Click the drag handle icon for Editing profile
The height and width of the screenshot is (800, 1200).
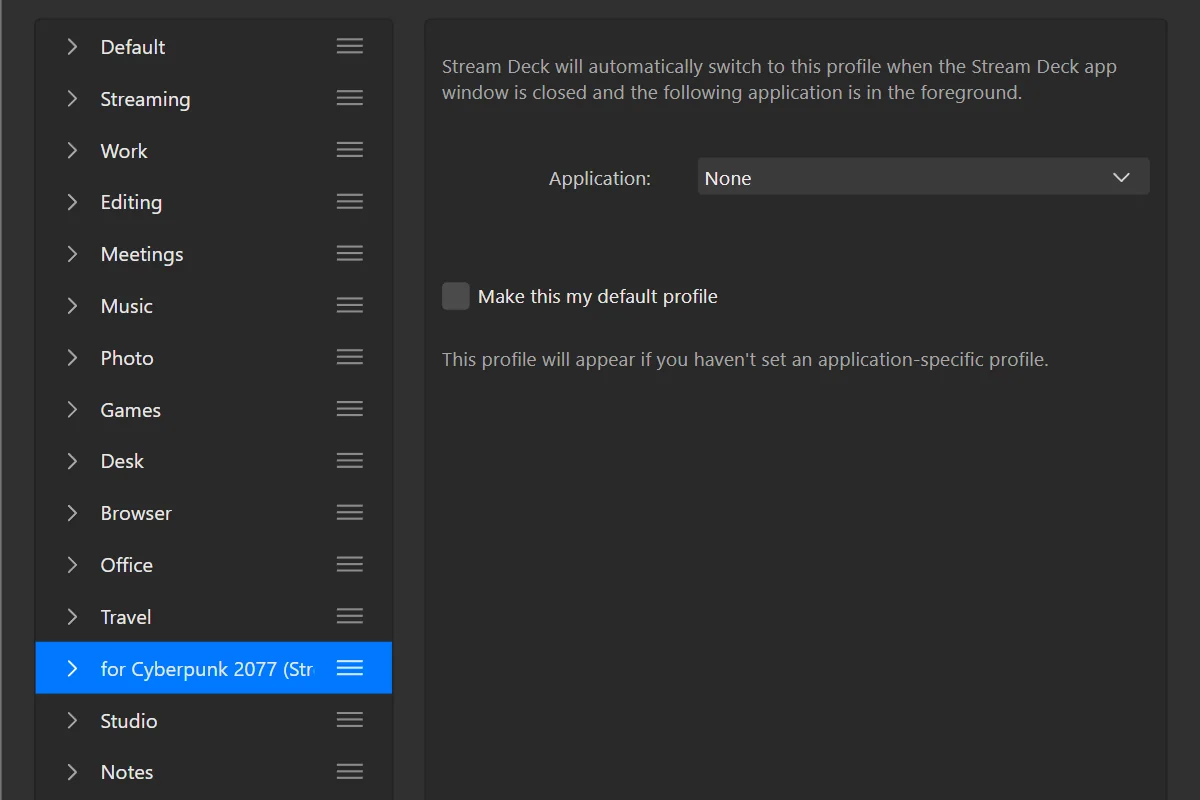point(349,202)
